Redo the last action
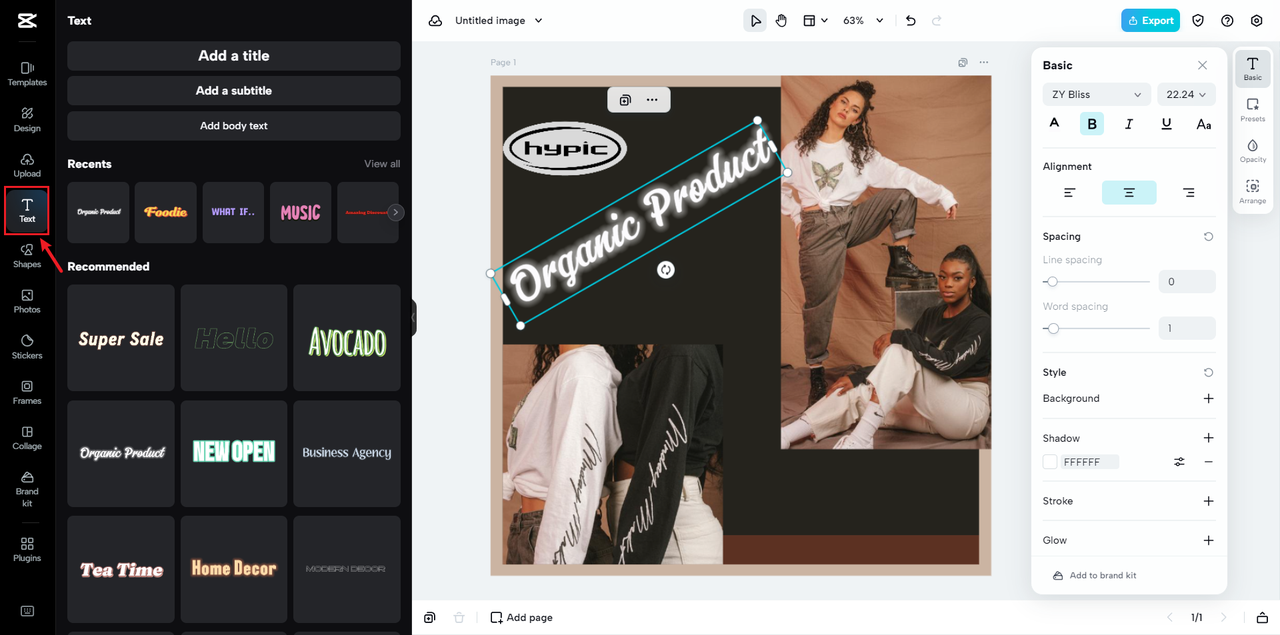This screenshot has width=1280, height=635. [937, 20]
